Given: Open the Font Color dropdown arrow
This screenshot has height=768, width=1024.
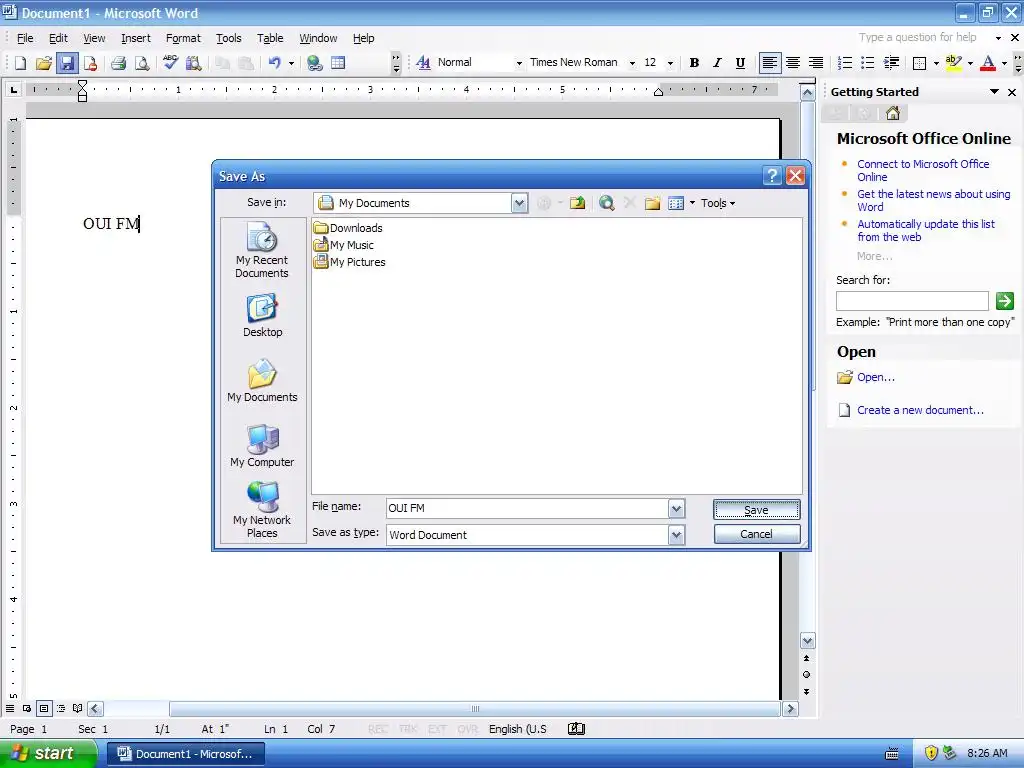Looking at the screenshot, I should coord(1004,63).
